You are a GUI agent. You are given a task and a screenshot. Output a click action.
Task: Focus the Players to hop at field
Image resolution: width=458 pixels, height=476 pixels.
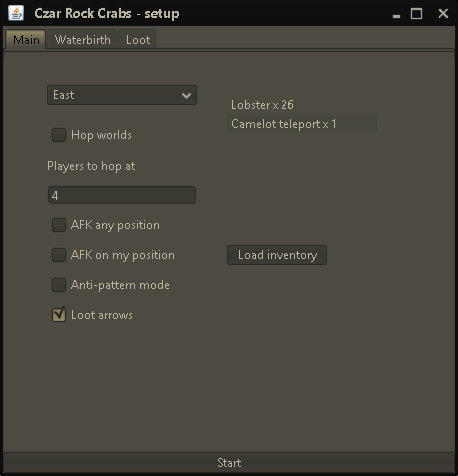coord(122,195)
